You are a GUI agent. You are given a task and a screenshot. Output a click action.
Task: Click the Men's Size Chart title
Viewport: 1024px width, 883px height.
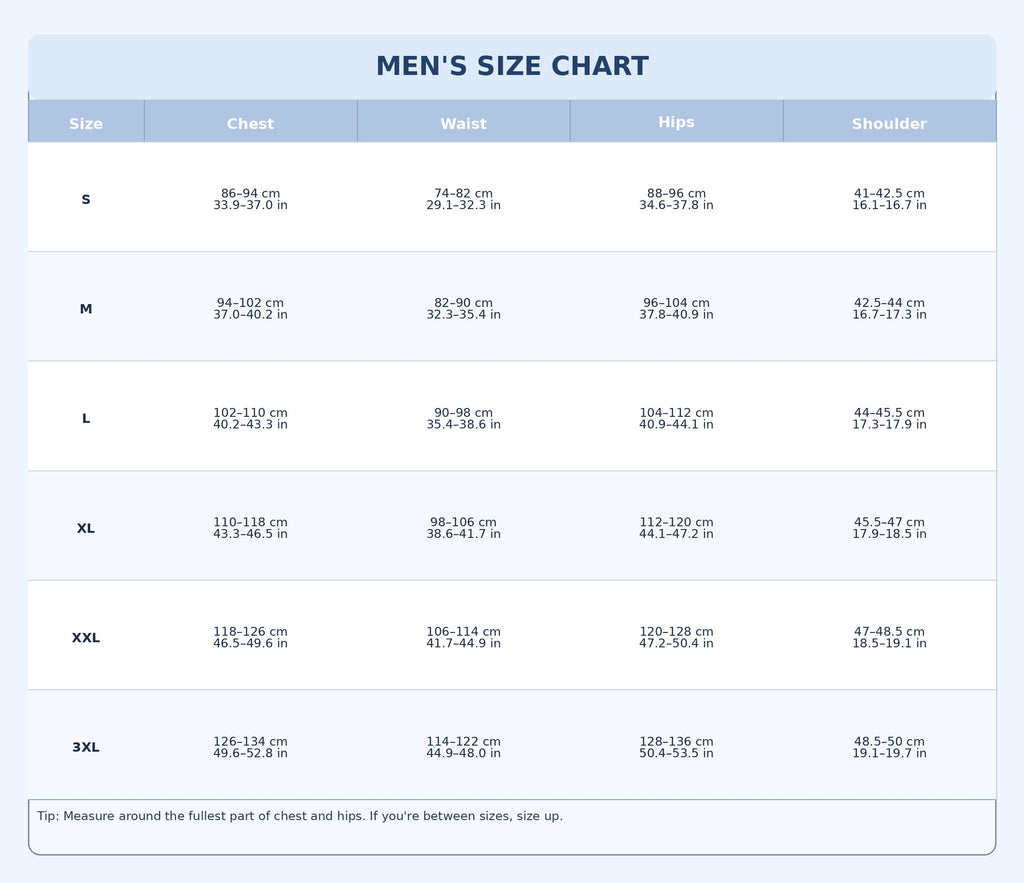pyautogui.click(x=512, y=67)
